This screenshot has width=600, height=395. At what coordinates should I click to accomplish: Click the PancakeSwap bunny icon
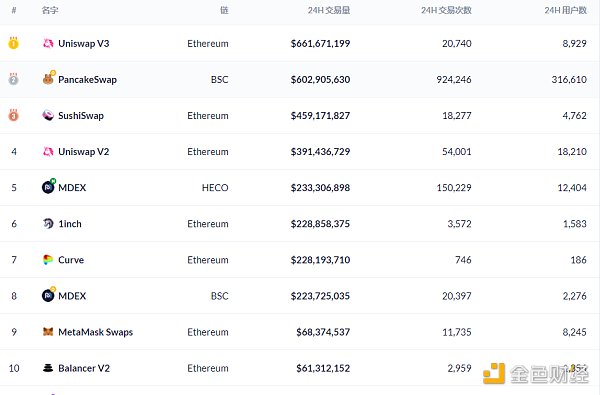pyautogui.click(x=49, y=78)
